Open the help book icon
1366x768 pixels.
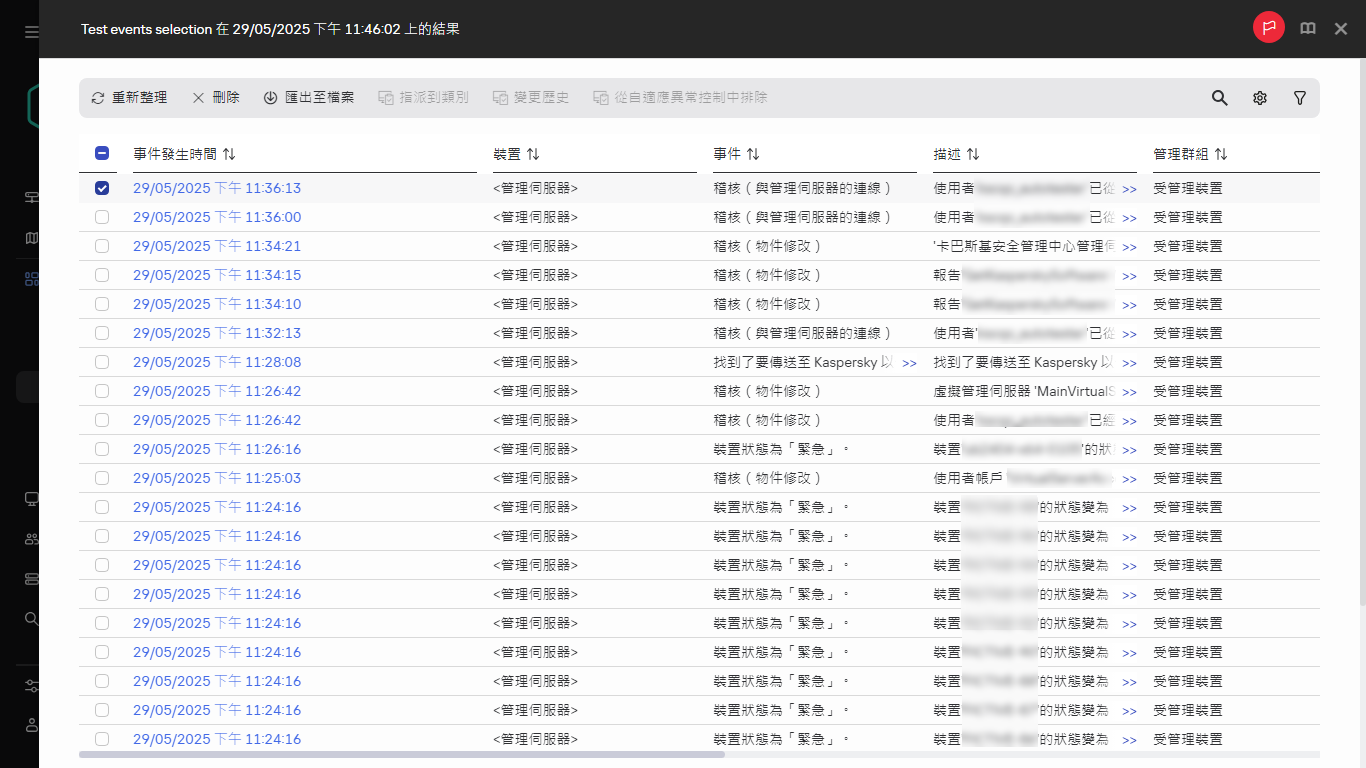tap(1307, 29)
